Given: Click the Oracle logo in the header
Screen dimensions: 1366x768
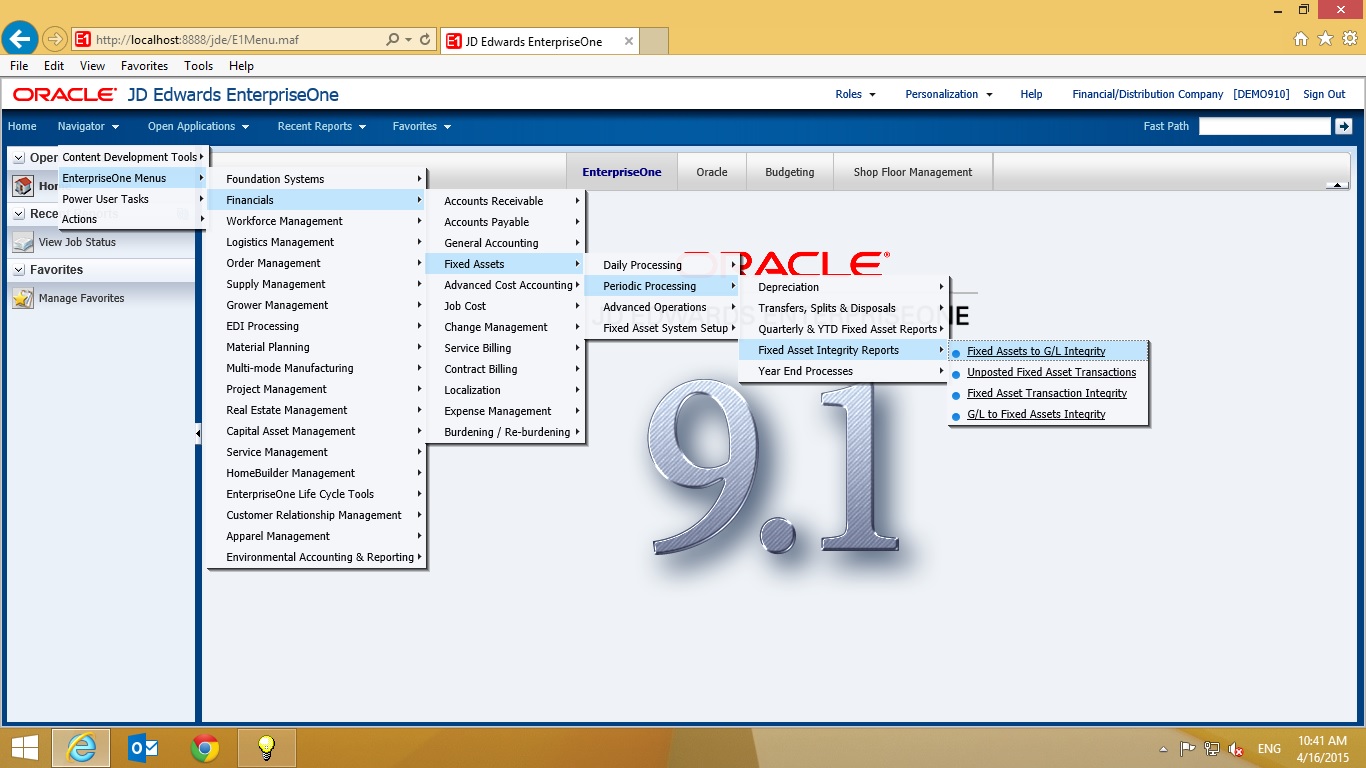Looking at the screenshot, I should pyautogui.click(x=63, y=94).
